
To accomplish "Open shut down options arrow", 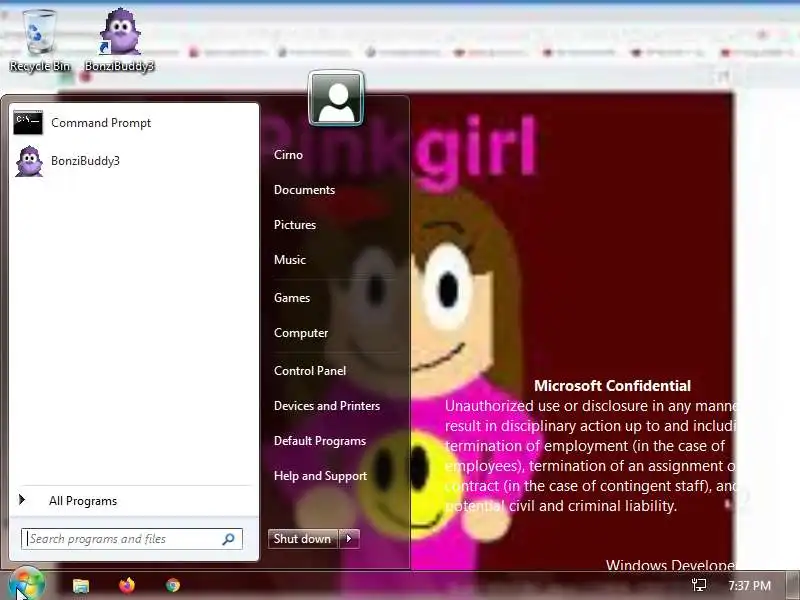I will point(349,539).
